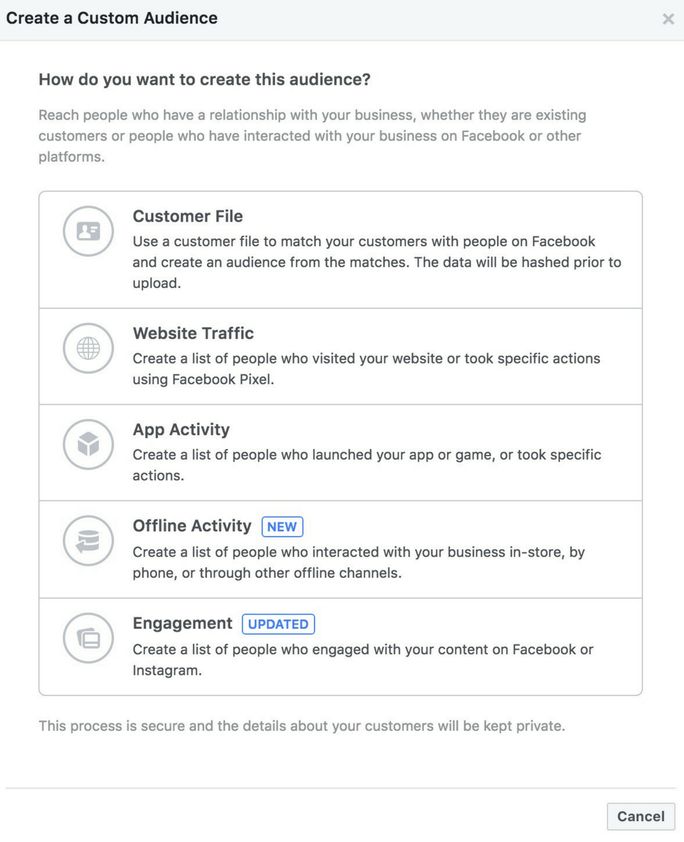Click the Cancel button
This screenshot has width=684, height=842.
click(x=640, y=816)
